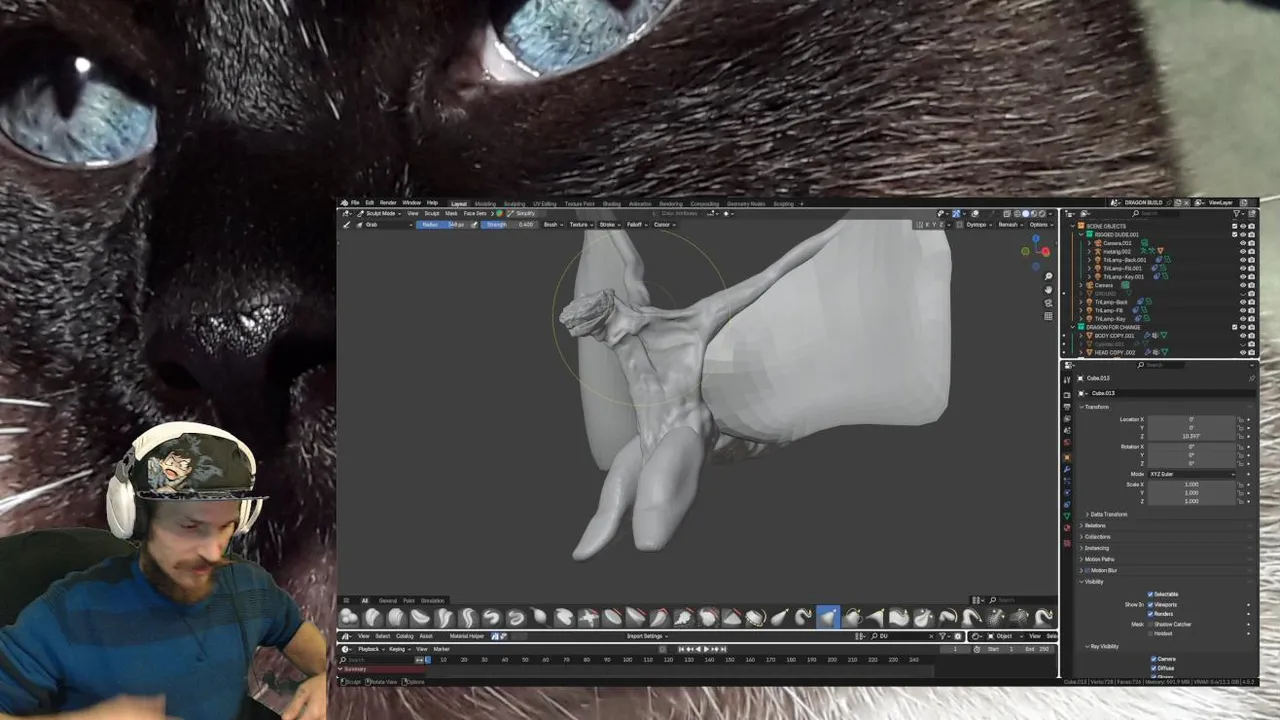The height and width of the screenshot is (720, 1280).
Task: Open the outliner filter dropdown
Action: [1240, 213]
